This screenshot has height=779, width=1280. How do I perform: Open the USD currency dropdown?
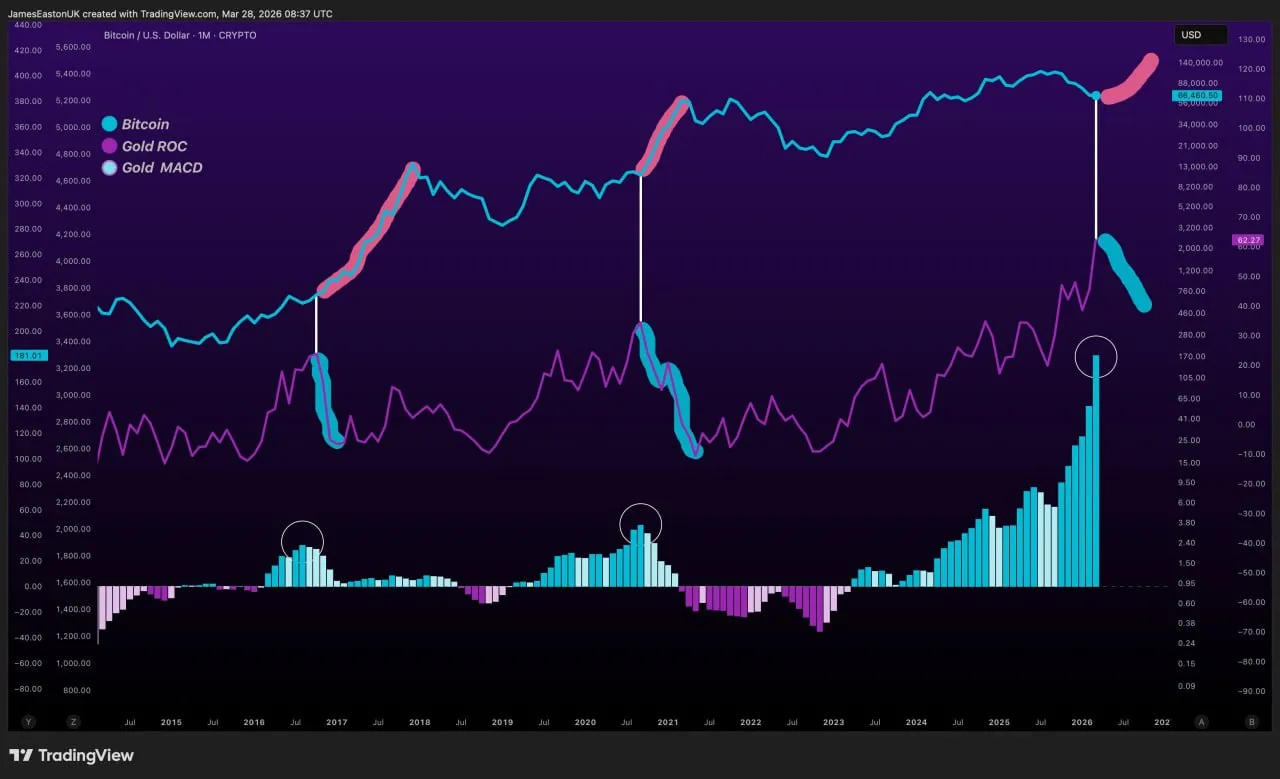1200,35
